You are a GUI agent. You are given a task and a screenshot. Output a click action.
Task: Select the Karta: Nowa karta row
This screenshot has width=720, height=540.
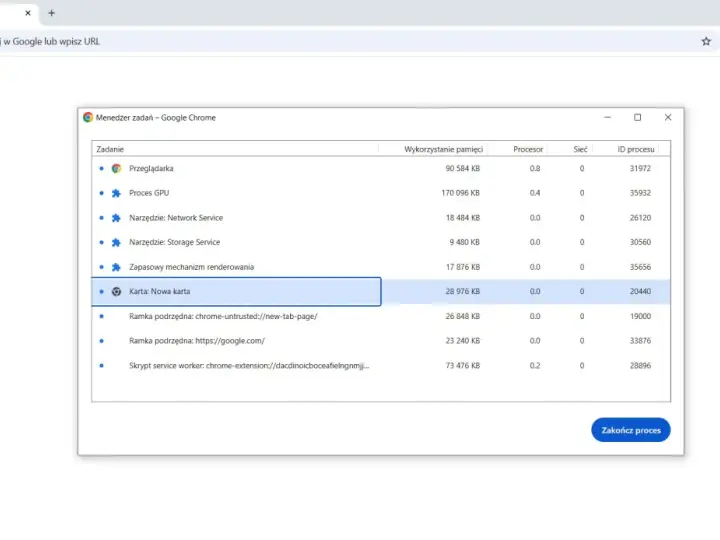381,292
